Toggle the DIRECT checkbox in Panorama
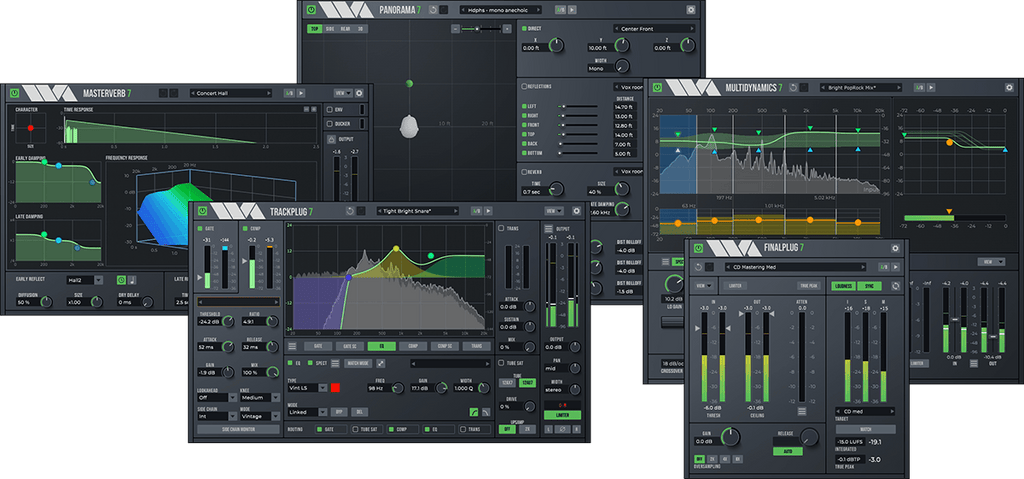This screenshot has width=1024, height=479. 524,29
